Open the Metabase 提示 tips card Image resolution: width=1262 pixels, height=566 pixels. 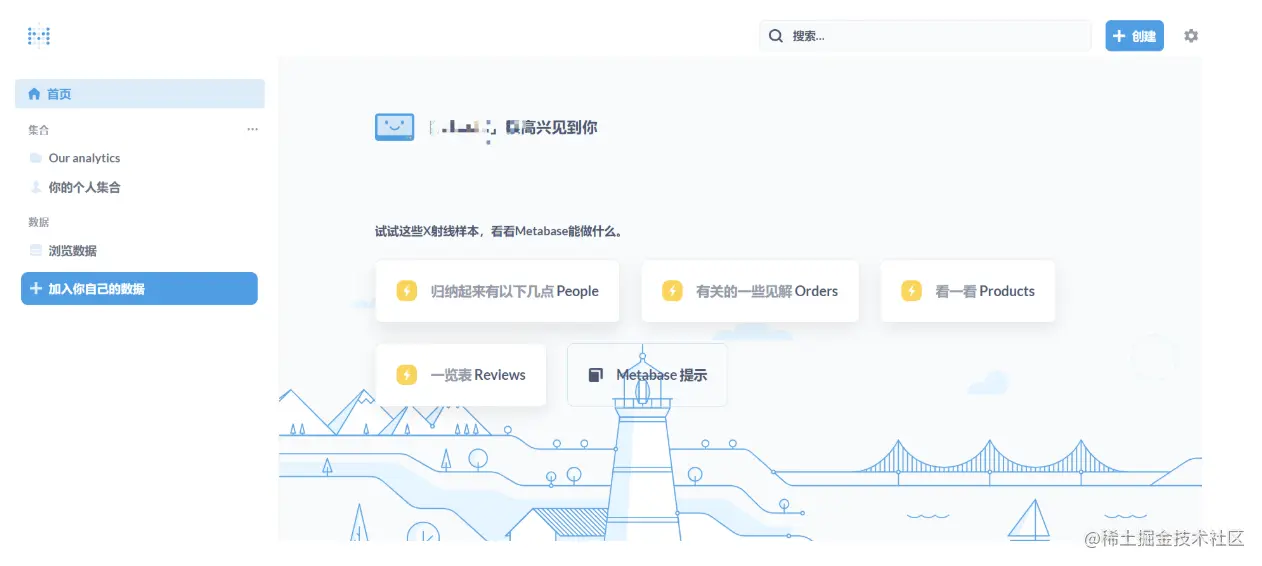[x=647, y=375]
